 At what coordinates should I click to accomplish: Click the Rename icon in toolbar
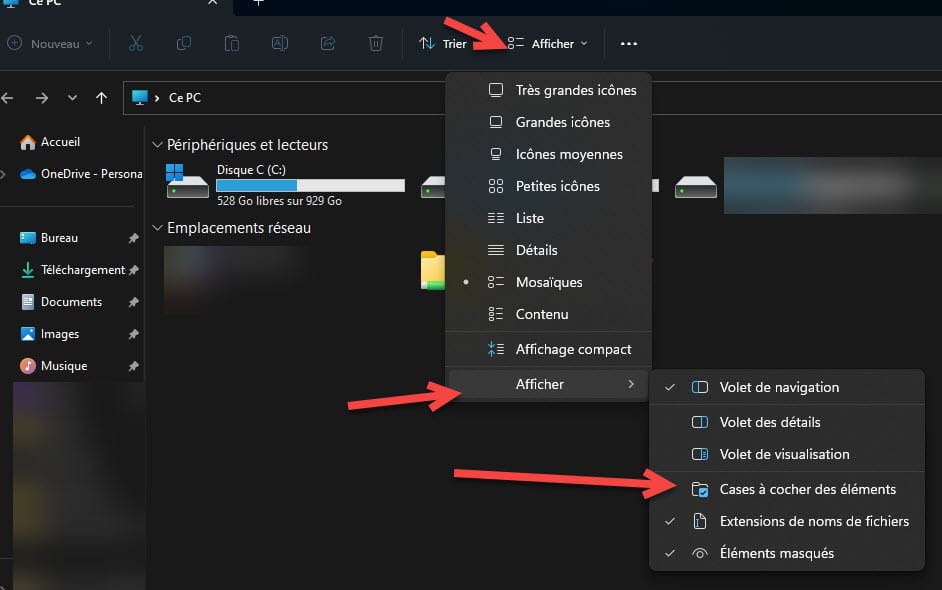(x=280, y=43)
